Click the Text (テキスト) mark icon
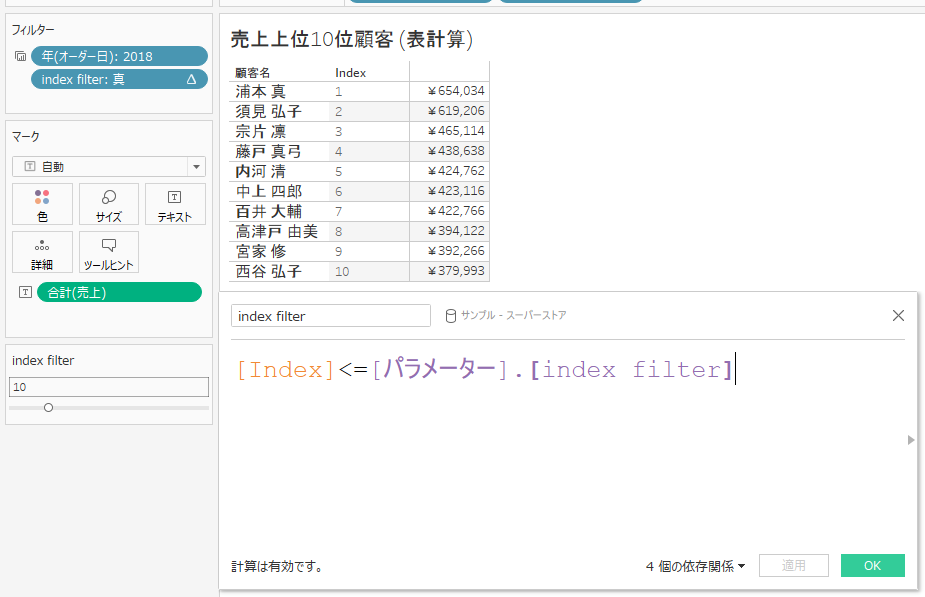Image resolution: width=925 pixels, height=597 pixels. (x=174, y=204)
